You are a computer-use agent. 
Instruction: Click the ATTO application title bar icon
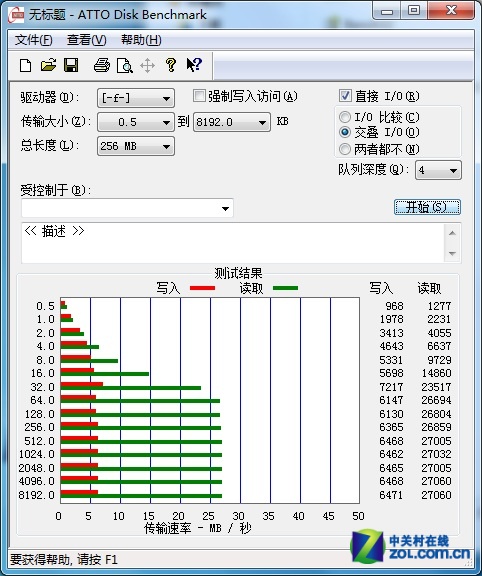(16, 15)
